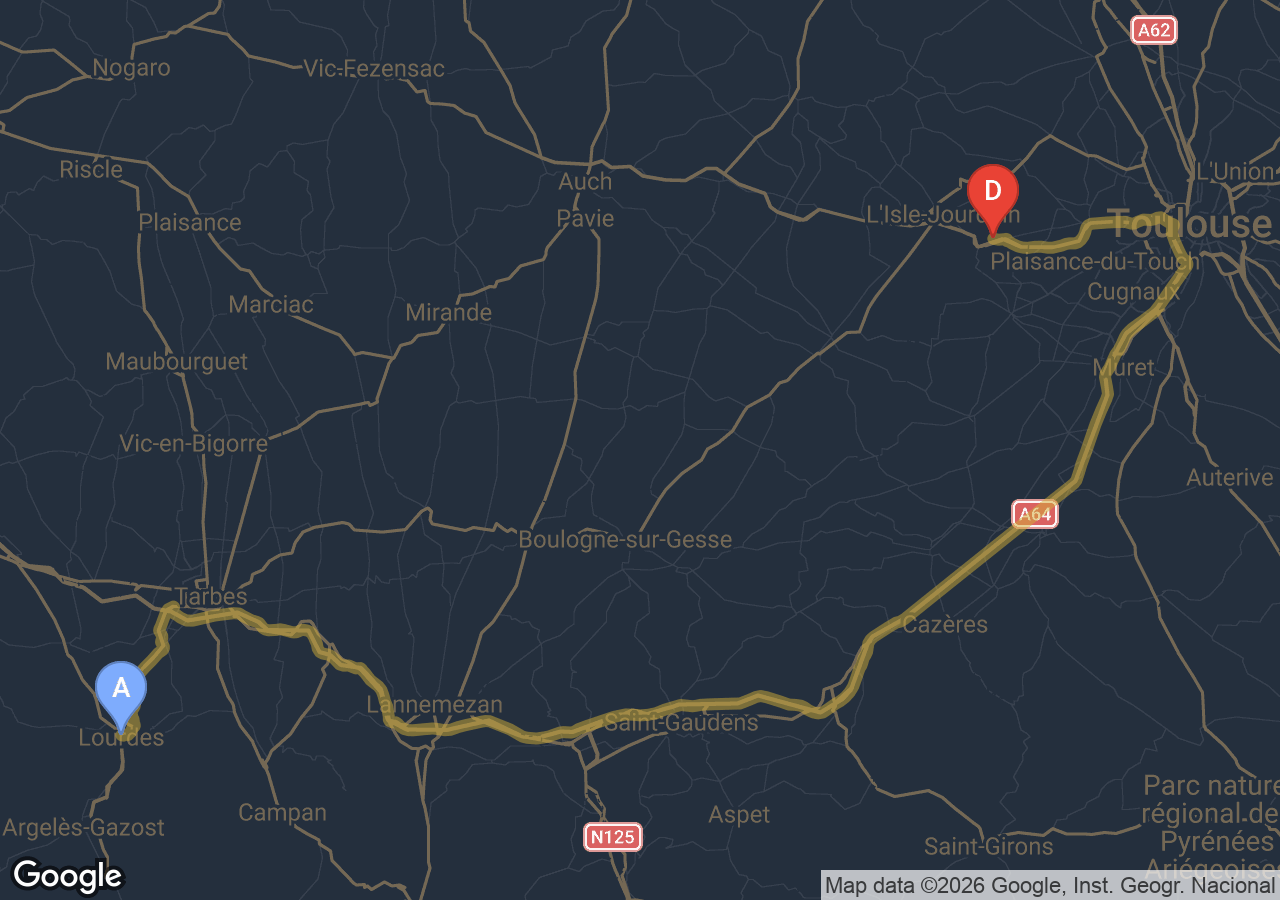The height and width of the screenshot is (900, 1280).
Task: Click the Cazères town label
Action: pos(945,625)
